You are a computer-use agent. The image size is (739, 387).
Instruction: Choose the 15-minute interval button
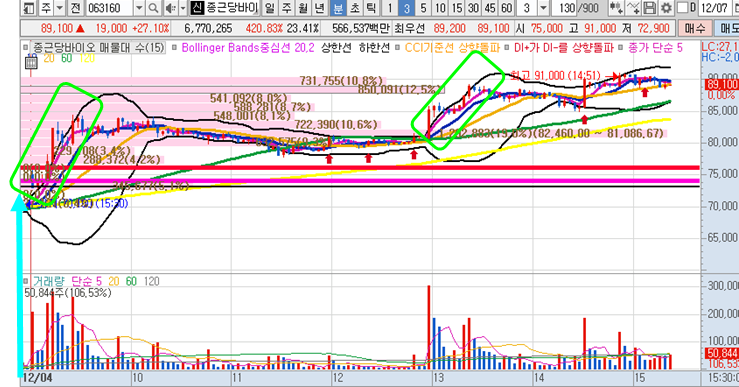pos(457,8)
